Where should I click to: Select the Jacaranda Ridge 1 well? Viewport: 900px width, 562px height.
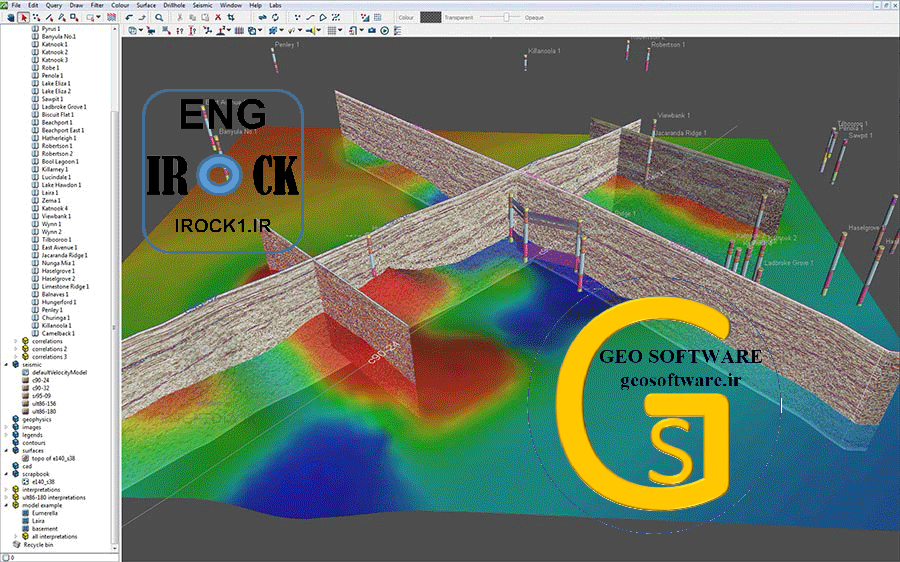pyautogui.click(x=64, y=255)
